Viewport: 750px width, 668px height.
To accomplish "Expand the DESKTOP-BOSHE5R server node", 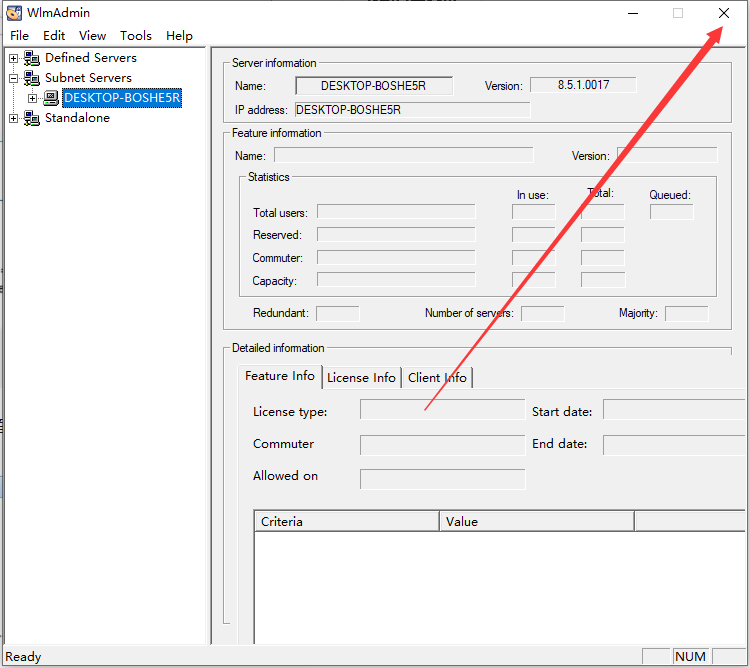I will click(32, 98).
